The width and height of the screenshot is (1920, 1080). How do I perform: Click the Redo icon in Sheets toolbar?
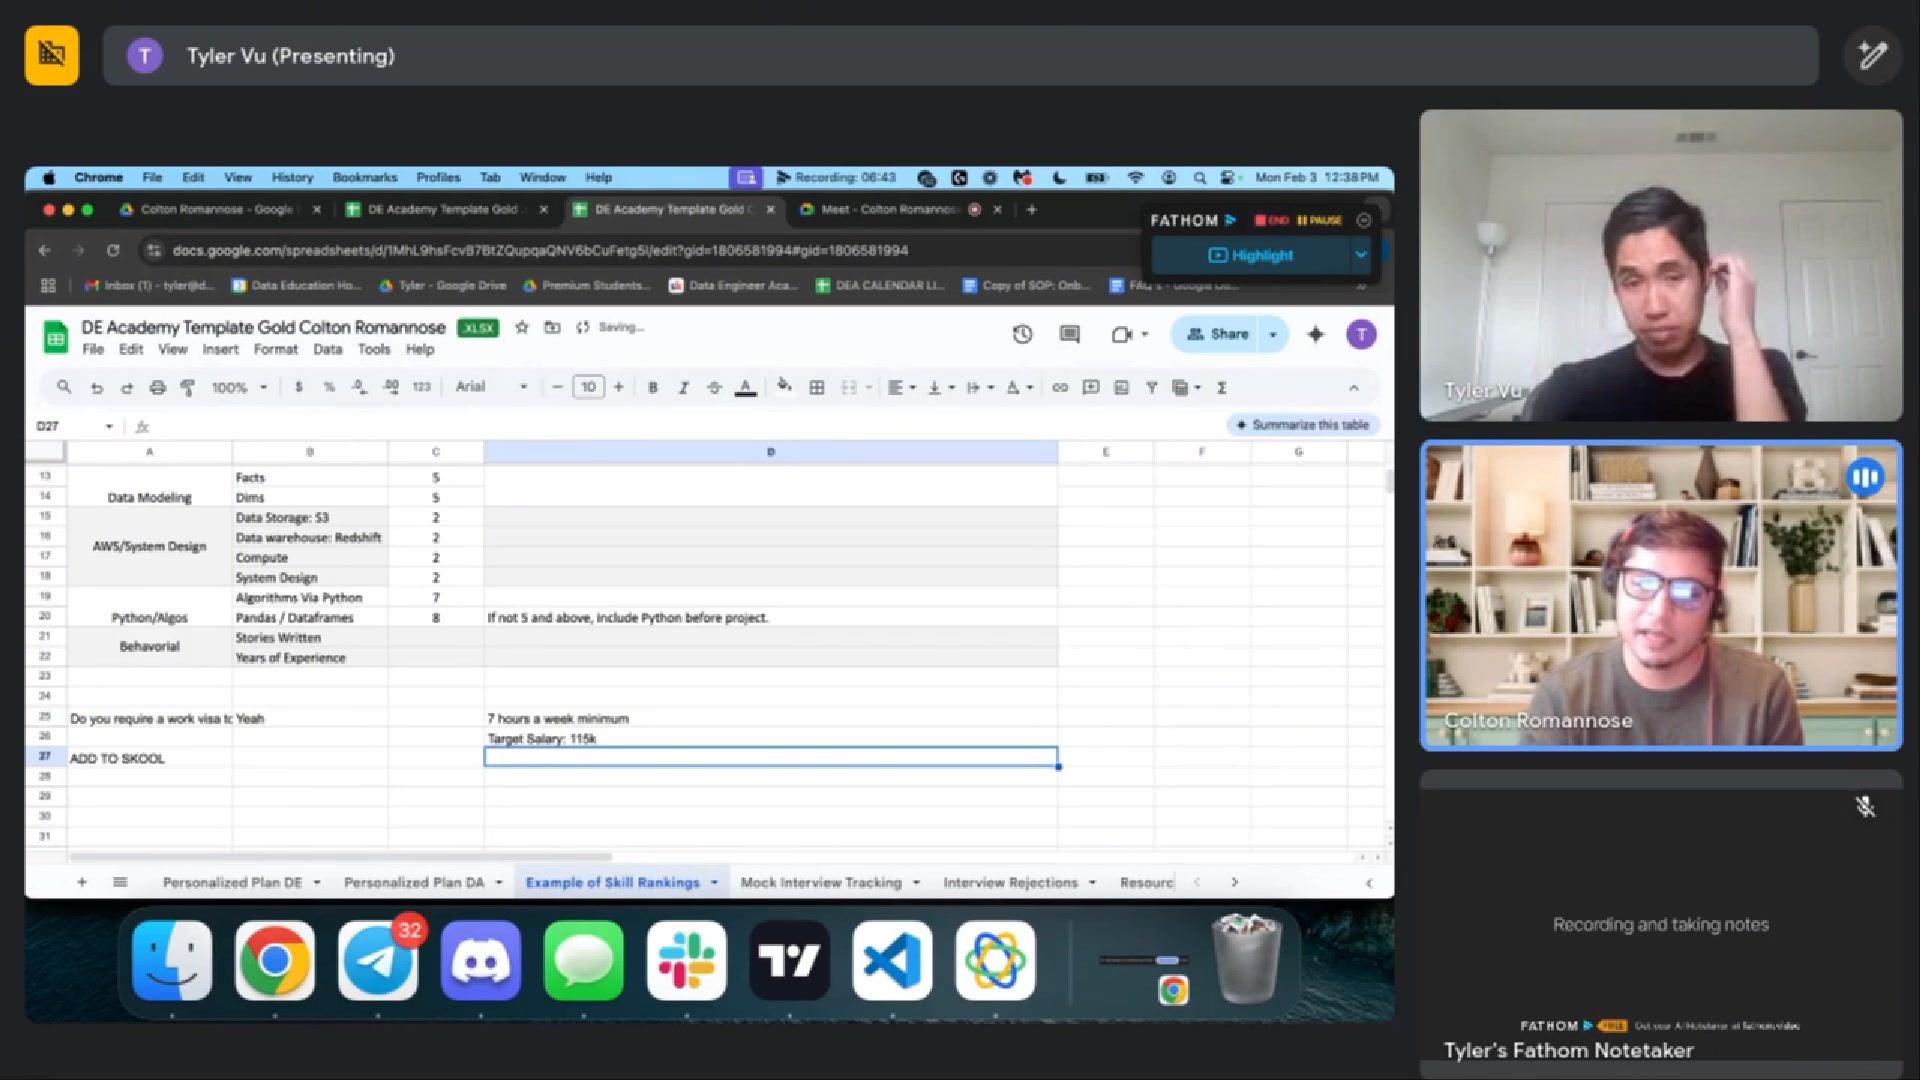pyautogui.click(x=127, y=388)
